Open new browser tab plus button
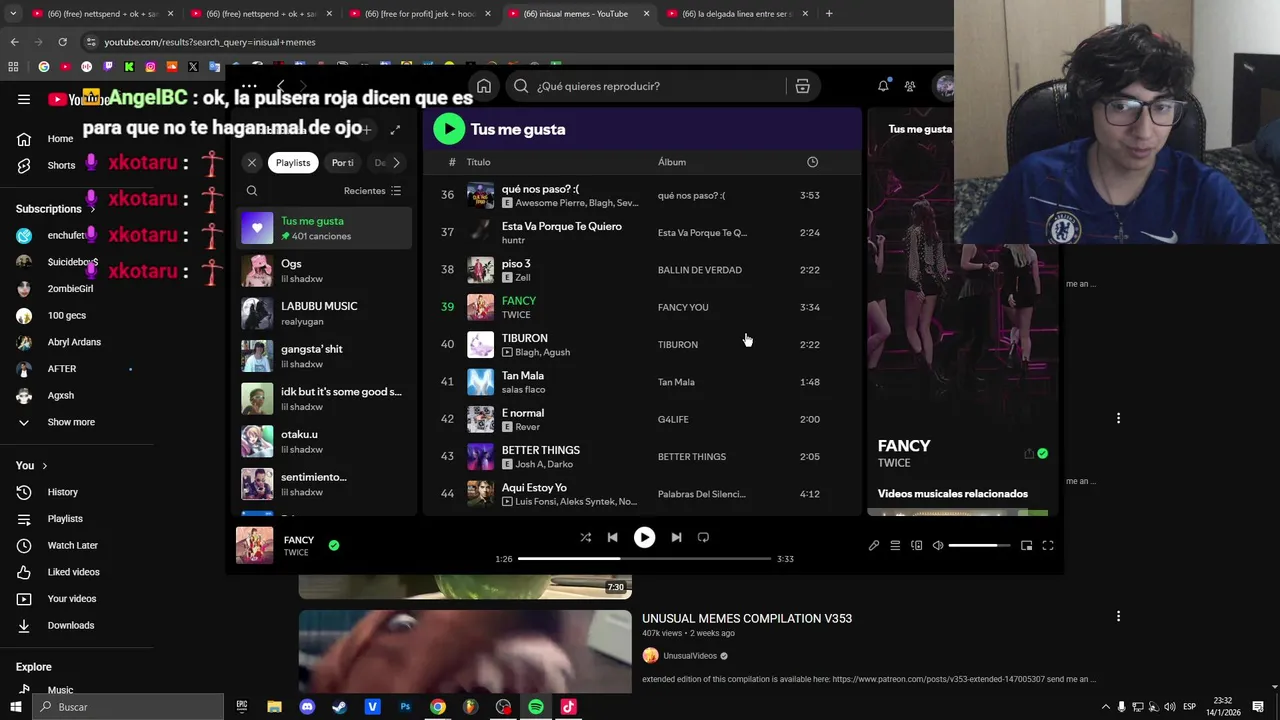Image resolution: width=1280 pixels, height=720 pixels. (829, 14)
